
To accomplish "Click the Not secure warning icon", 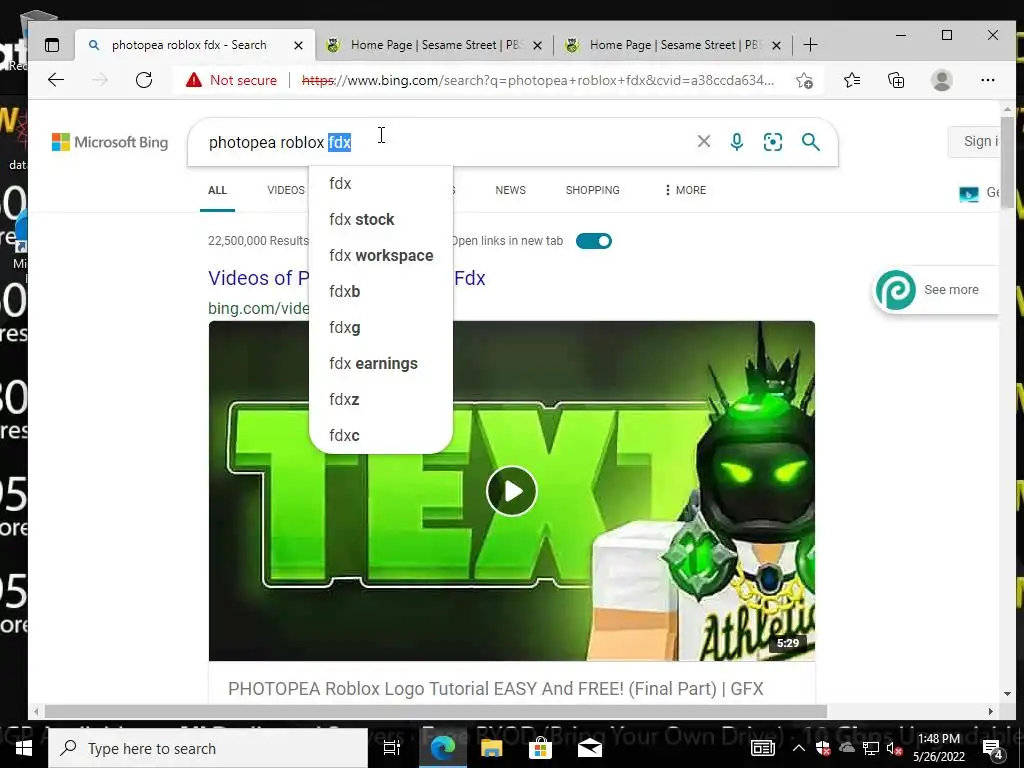I will tap(193, 80).
